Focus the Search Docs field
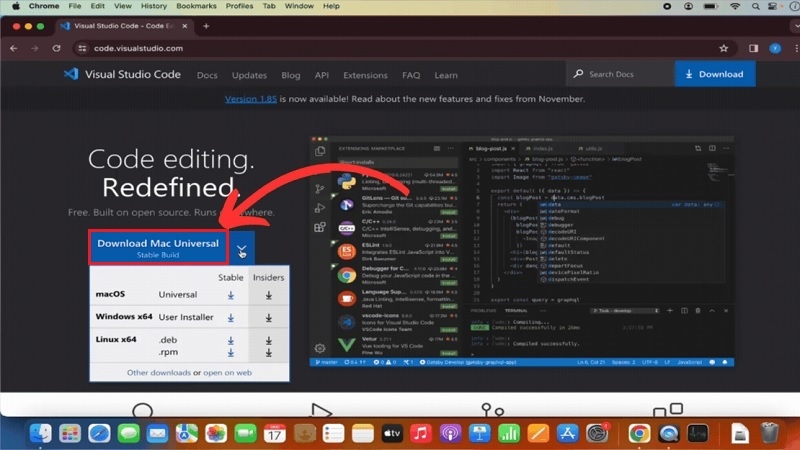800x450 pixels. coord(620,74)
